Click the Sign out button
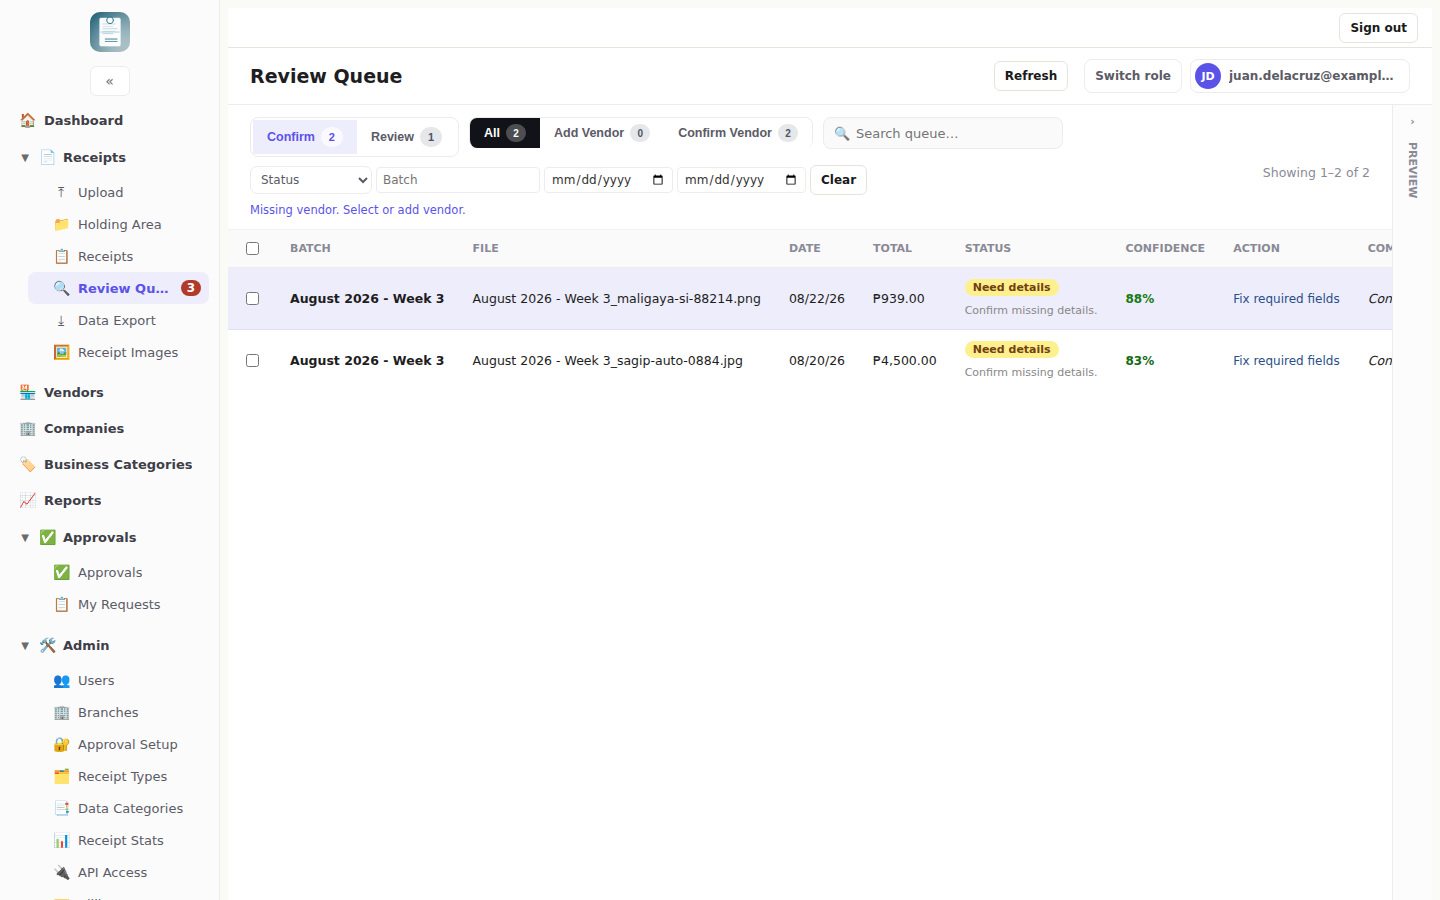The width and height of the screenshot is (1440, 900). pyautogui.click(x=1378, y=28)
